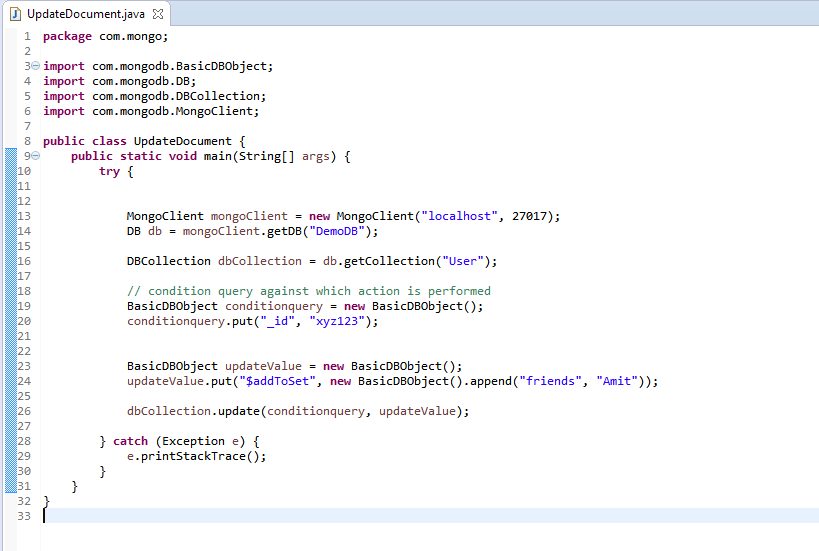Click 'getCollection' method call

tap(389, 261)
